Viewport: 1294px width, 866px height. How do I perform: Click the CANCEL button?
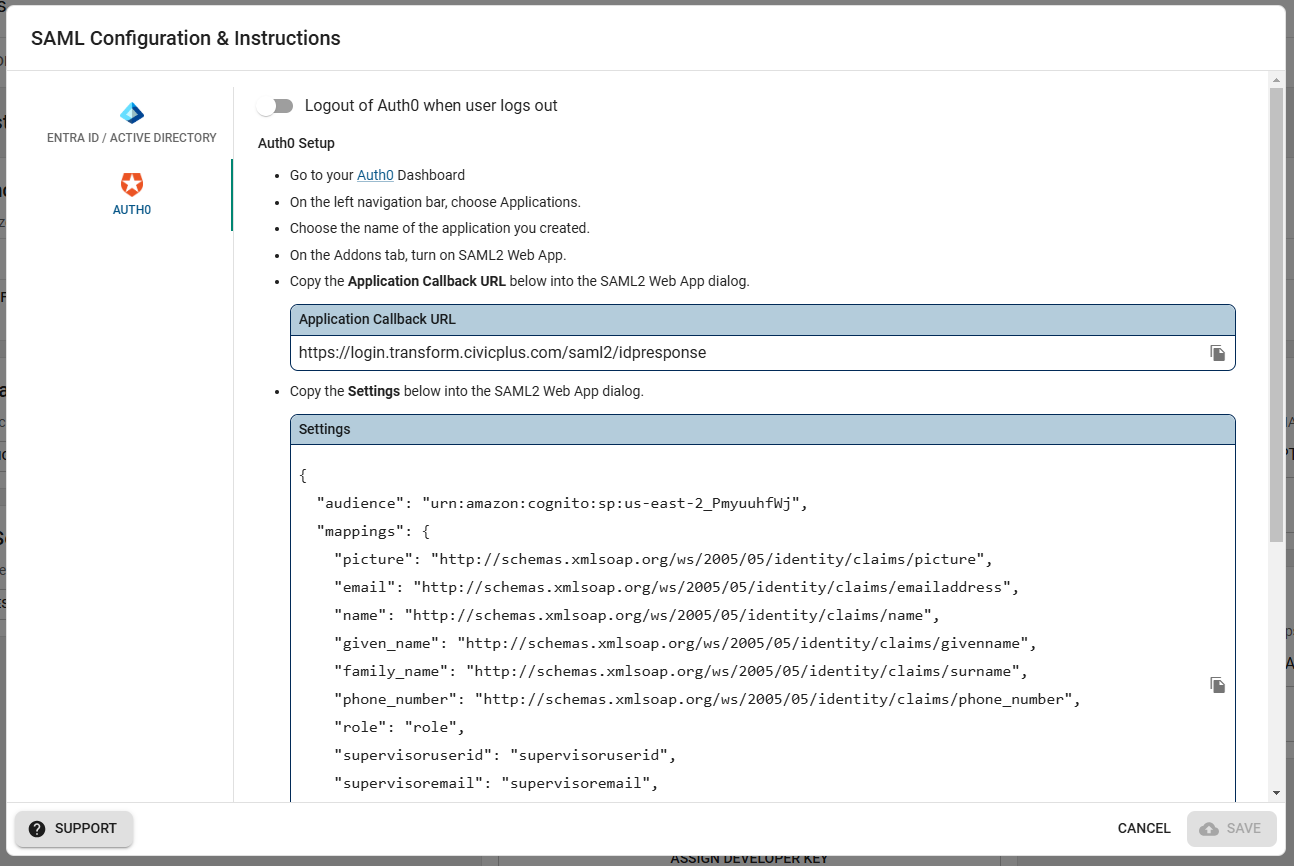click(x=1144, y=829)
